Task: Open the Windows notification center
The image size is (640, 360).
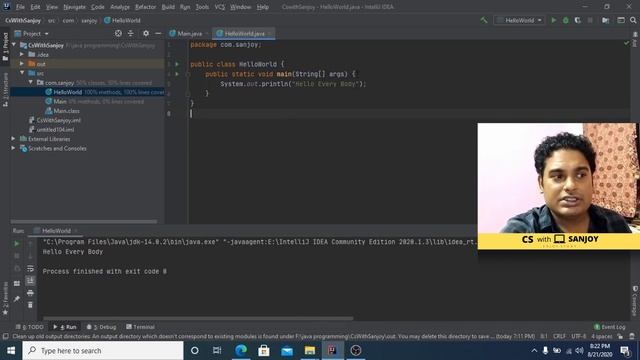Action: pos(624,350)
